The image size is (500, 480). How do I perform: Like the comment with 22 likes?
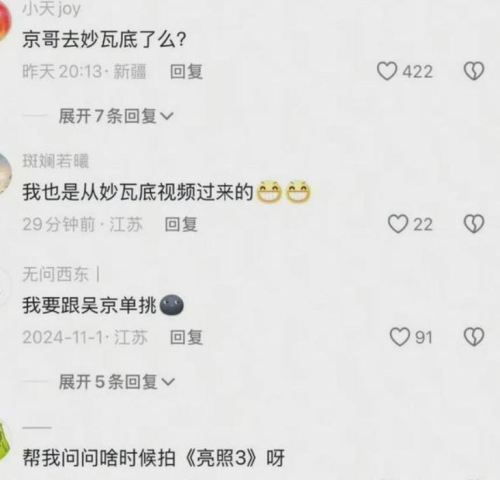(398, 224)
